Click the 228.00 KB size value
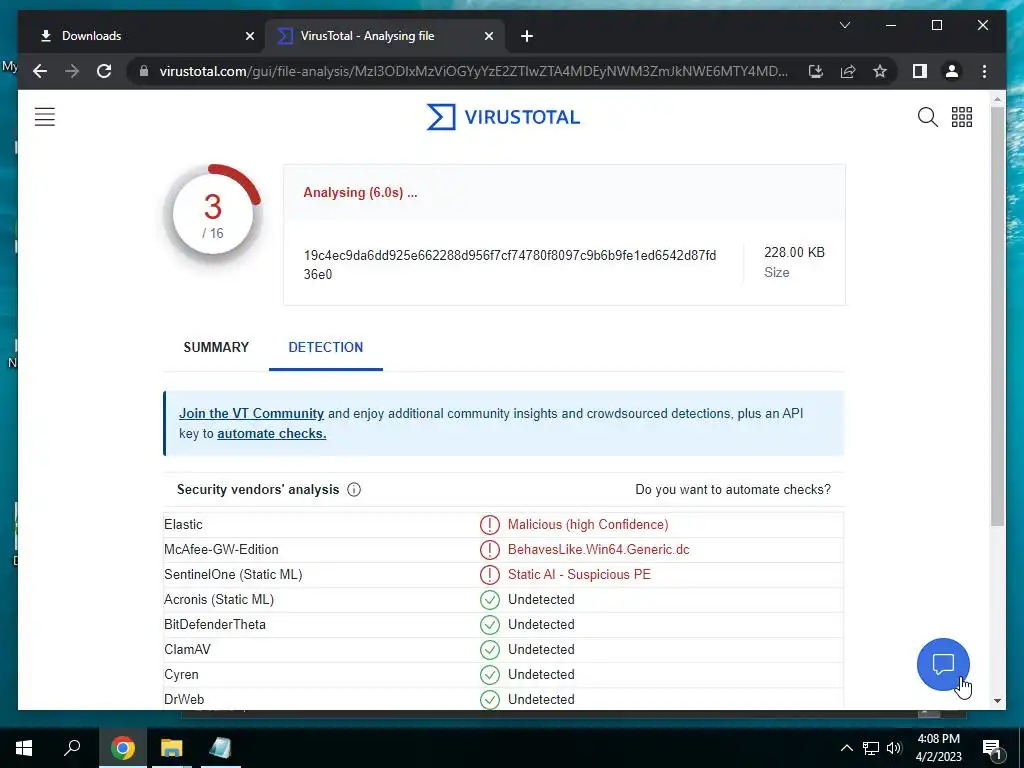The image size is (1024, 768). (x=794, y=253)
